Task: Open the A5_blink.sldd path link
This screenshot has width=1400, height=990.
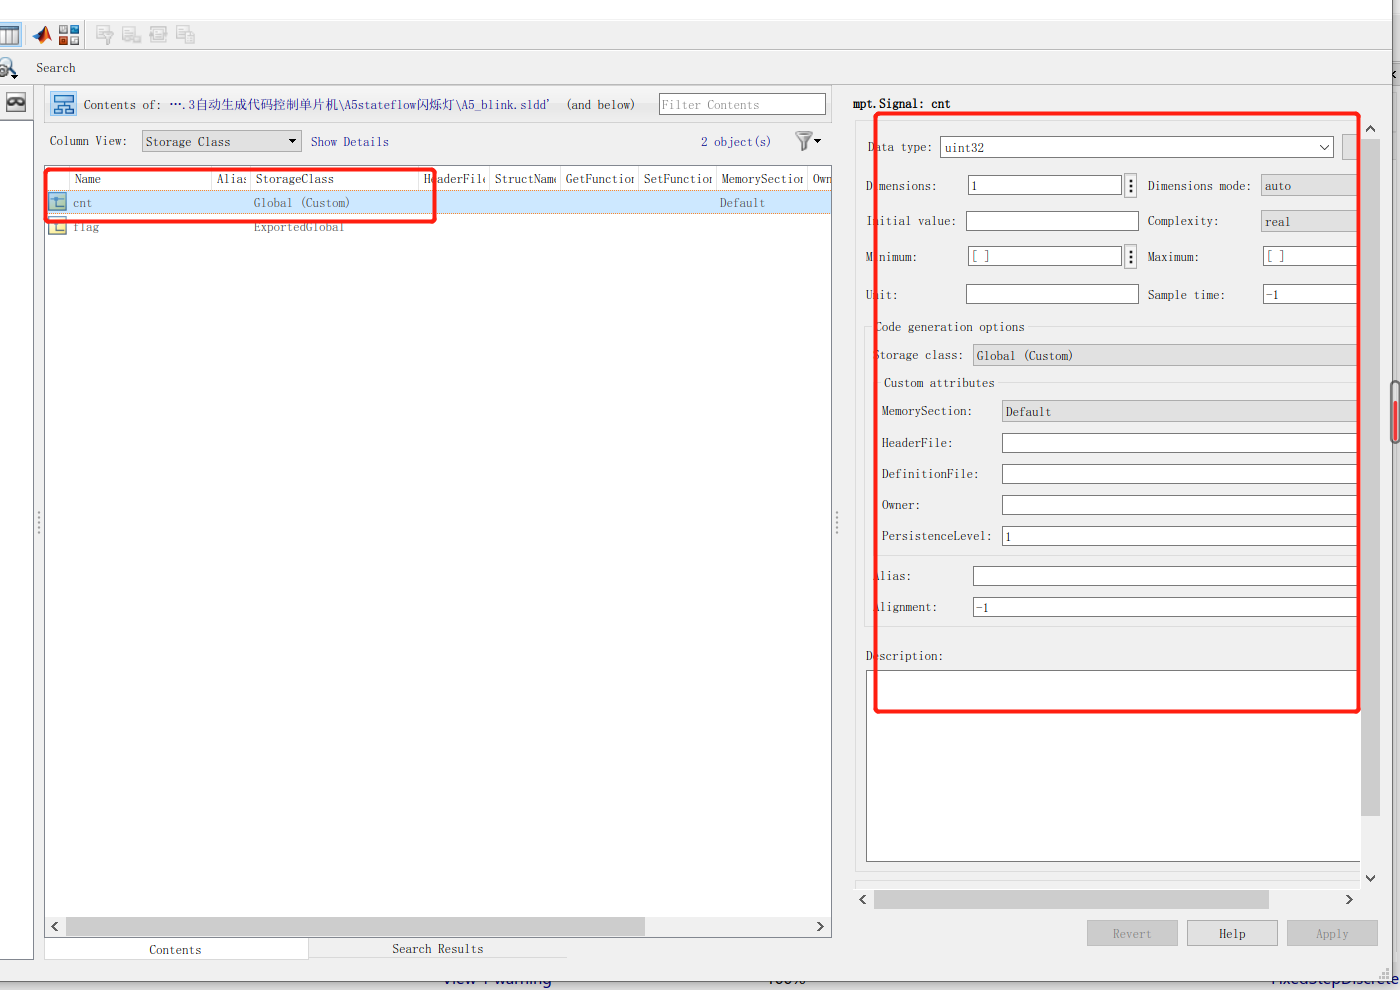Action: 359,104
